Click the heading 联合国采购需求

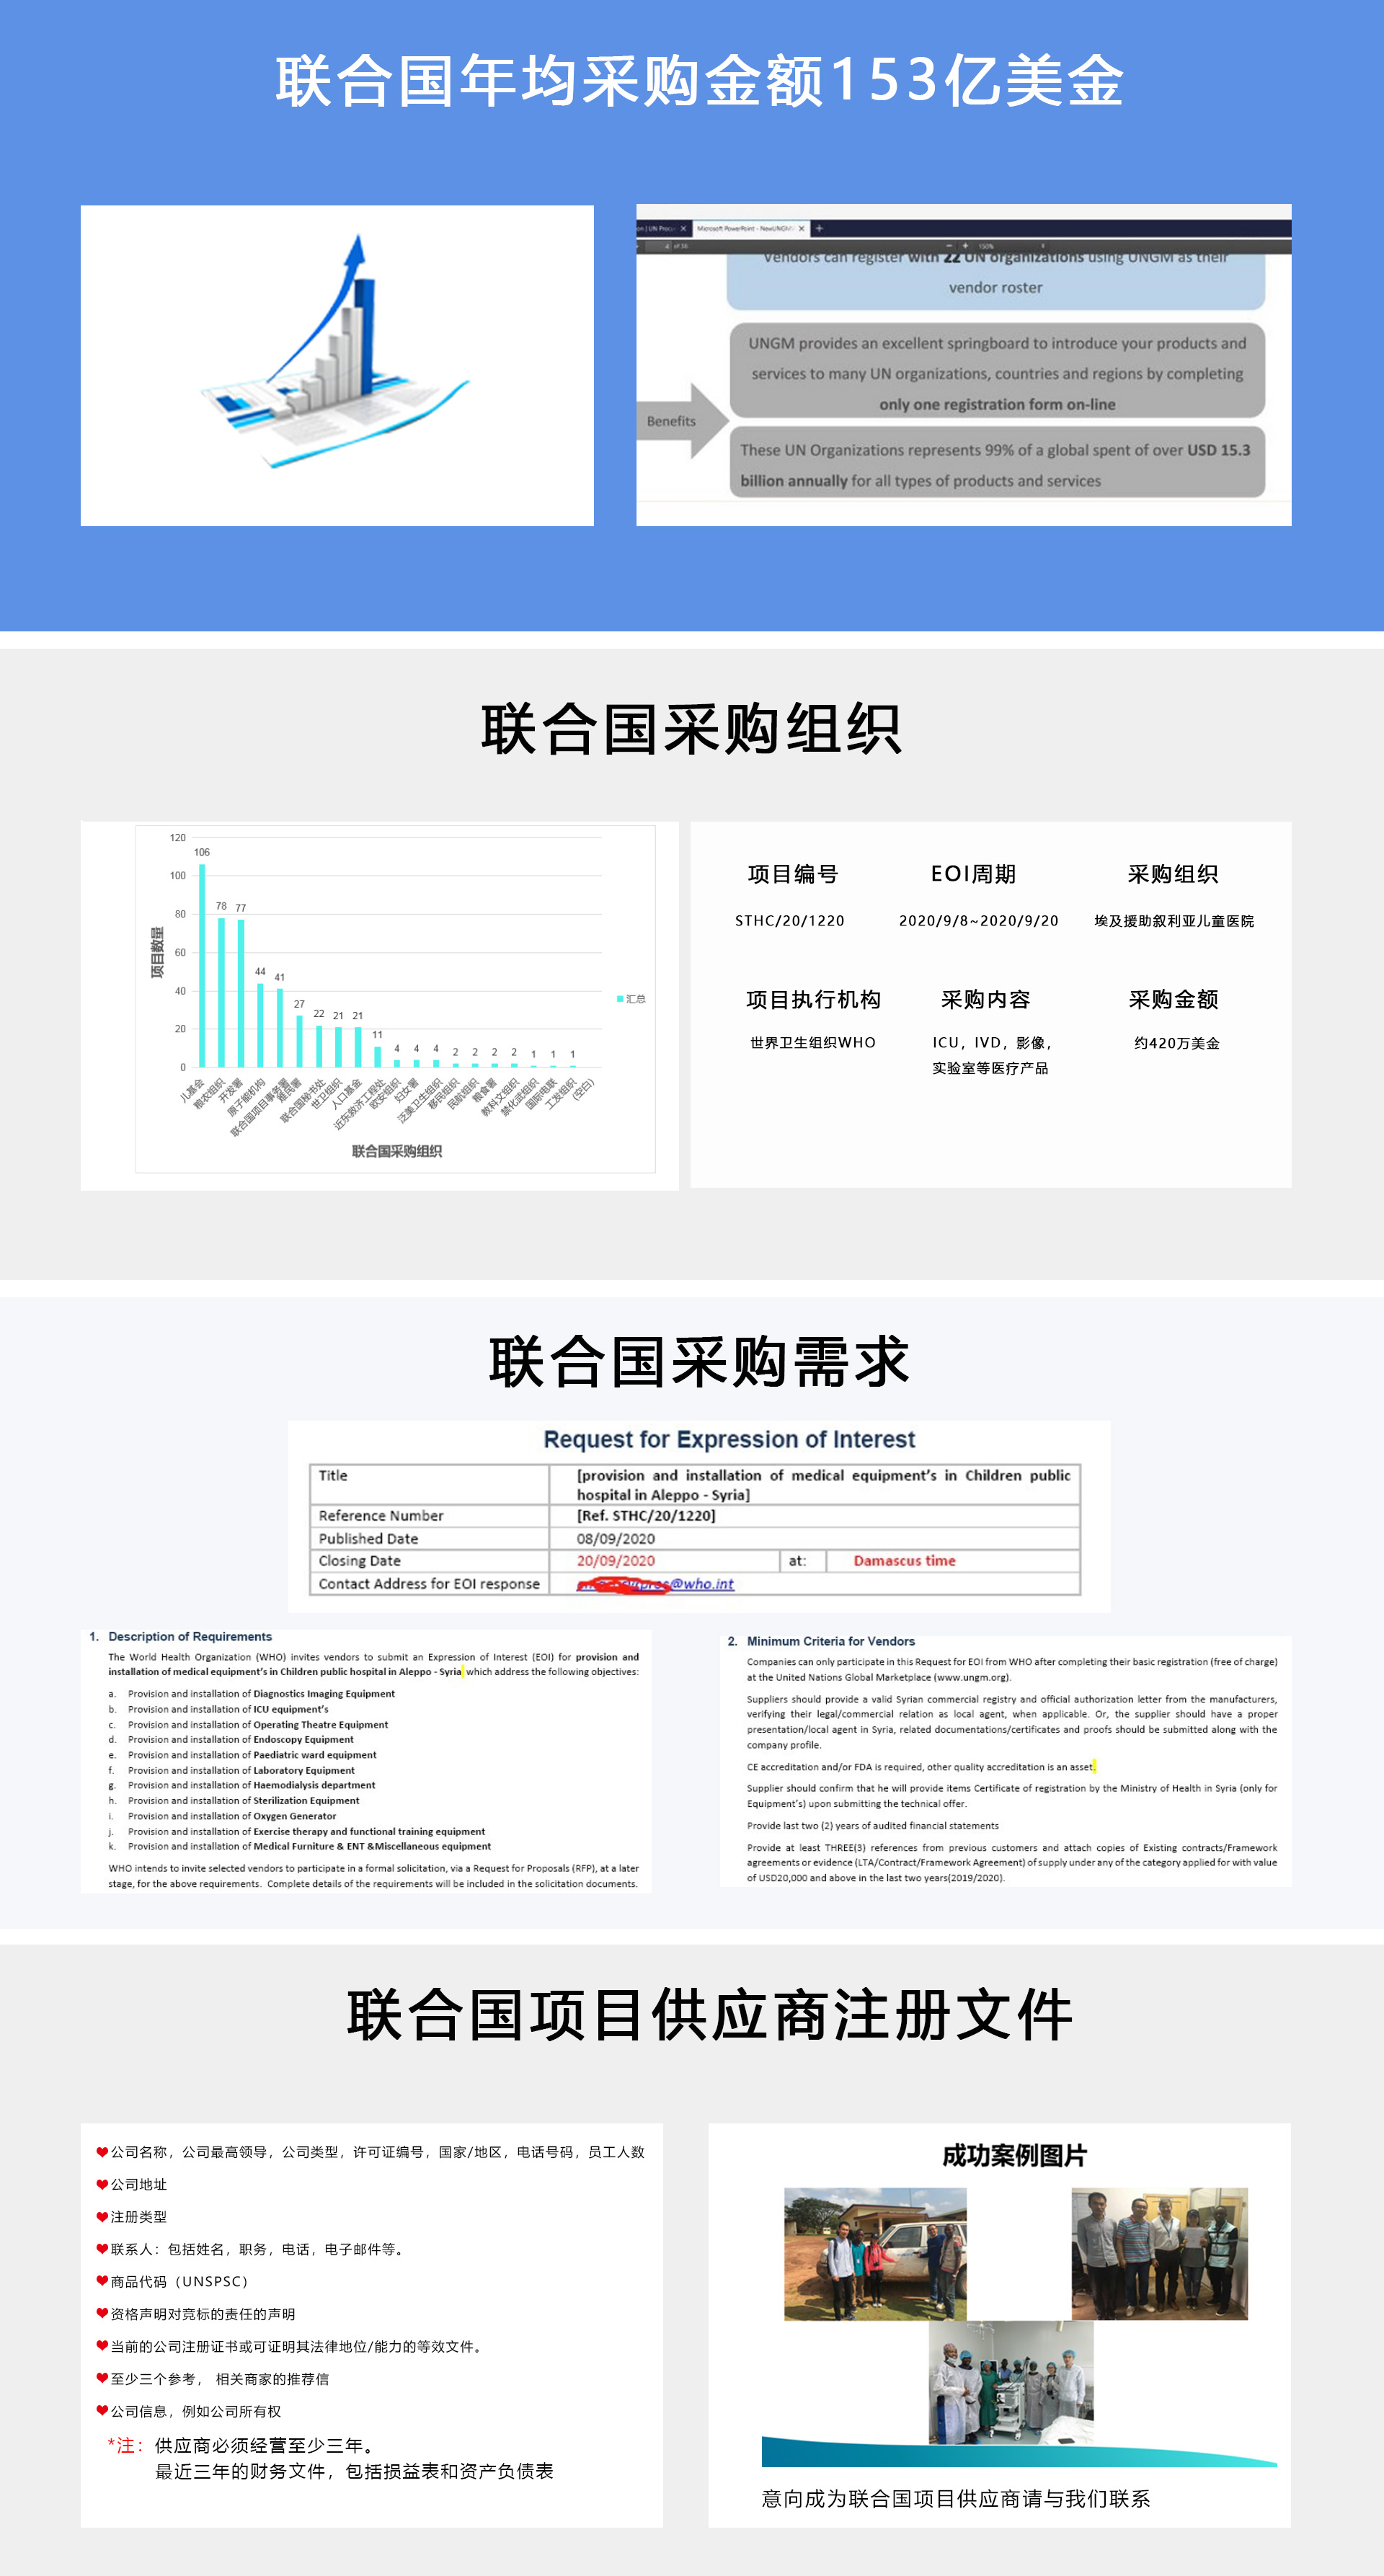click(699, 1362)
